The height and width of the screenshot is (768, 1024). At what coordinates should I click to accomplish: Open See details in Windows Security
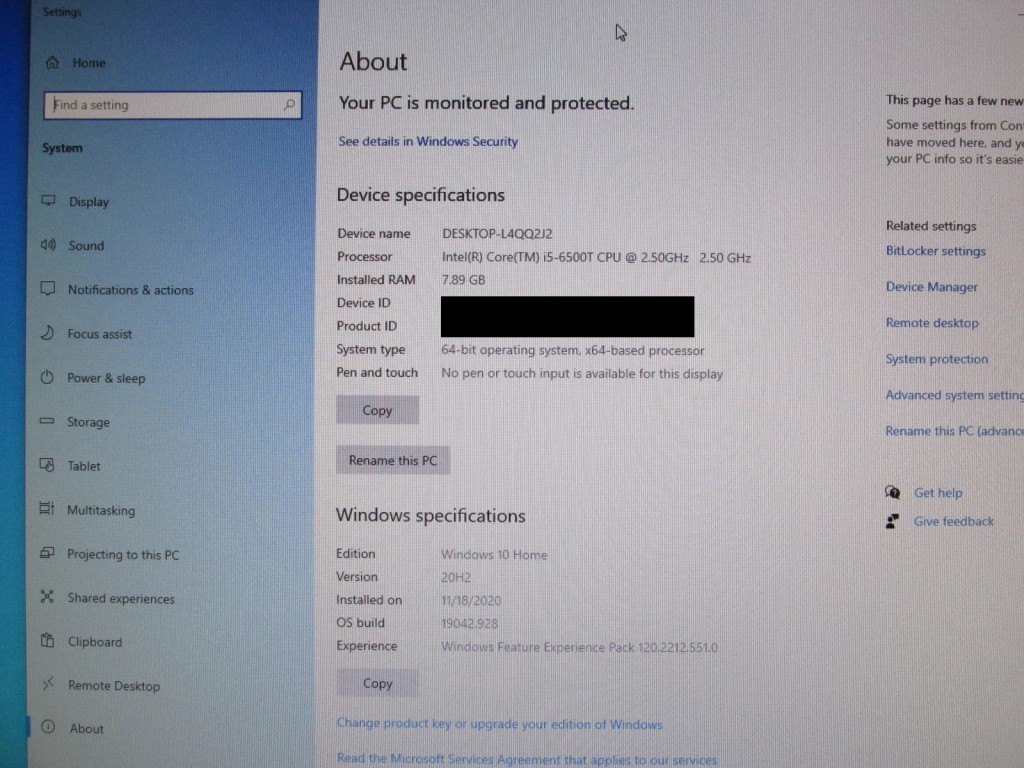point(428,142)
